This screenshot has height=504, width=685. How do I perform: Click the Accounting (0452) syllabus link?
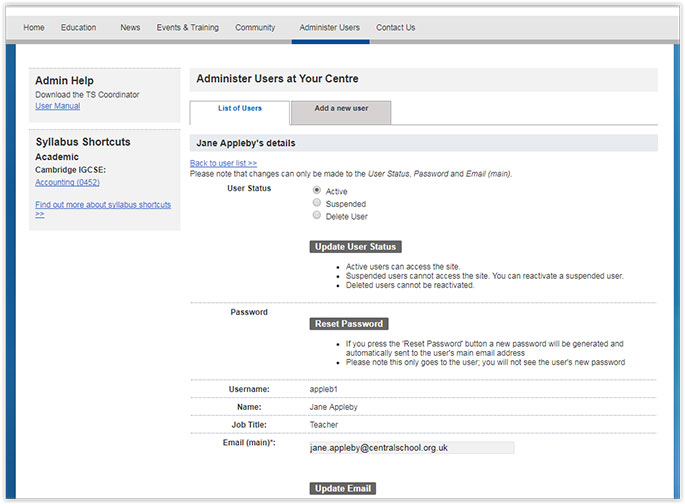(69, 182)
